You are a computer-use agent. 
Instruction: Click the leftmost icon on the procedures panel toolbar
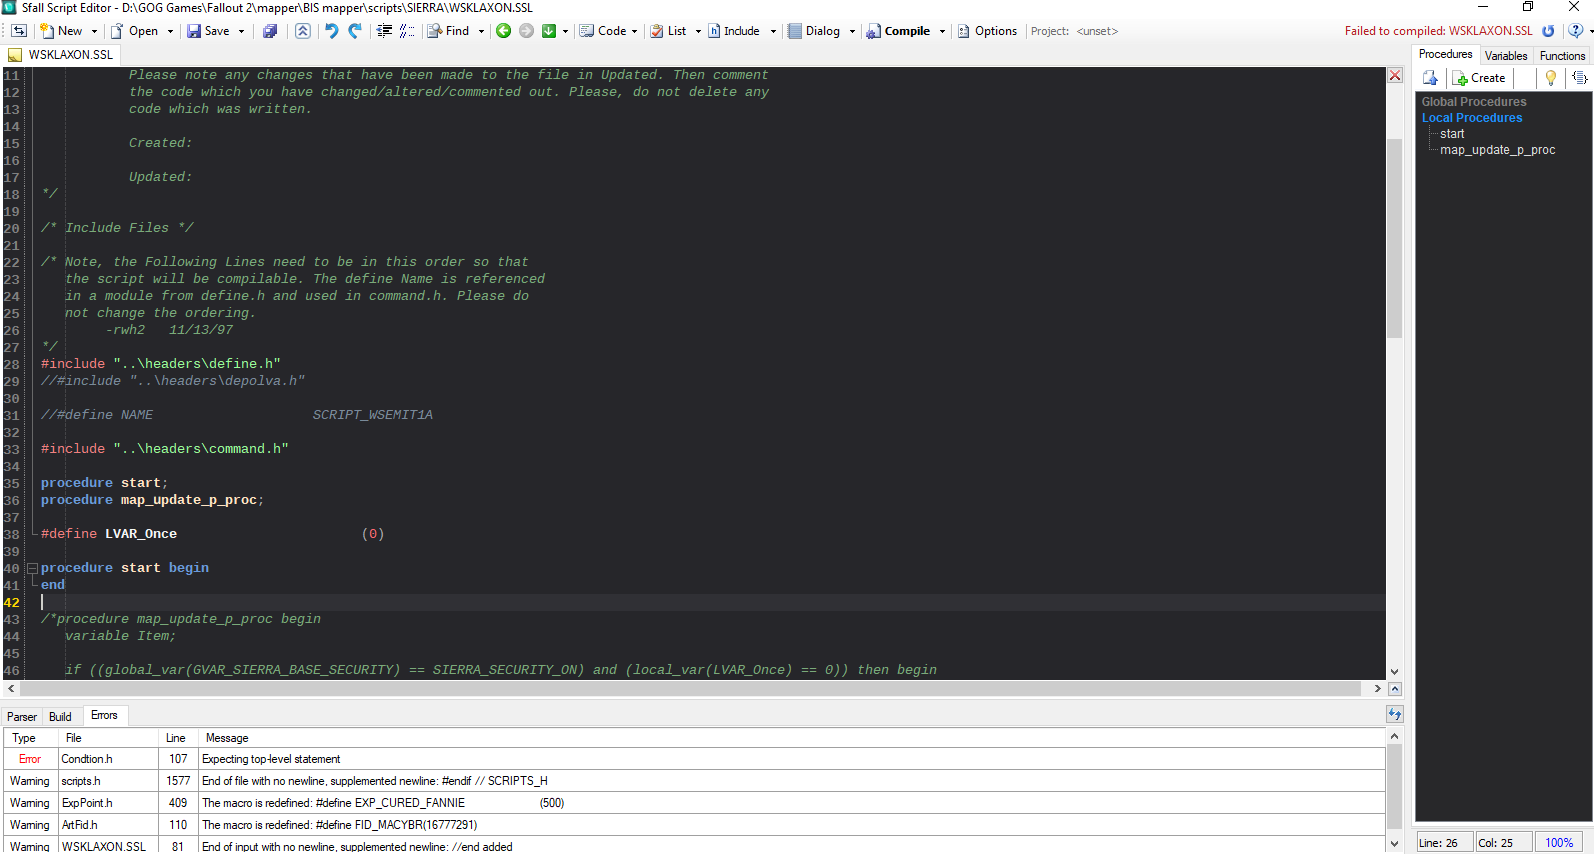tap(1430, 78)
